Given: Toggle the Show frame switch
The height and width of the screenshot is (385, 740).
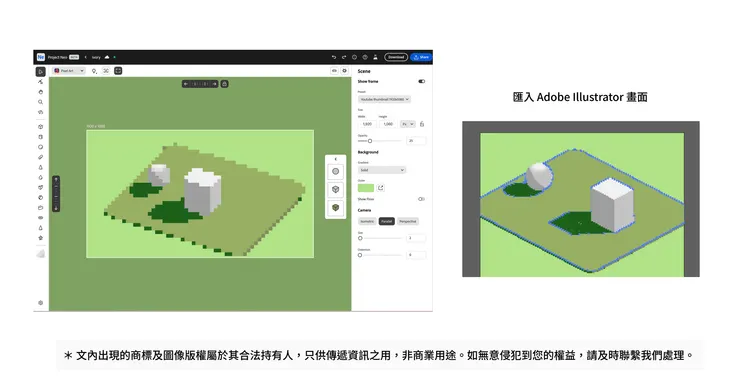Looking at the screenshot, I should (421, 81).
